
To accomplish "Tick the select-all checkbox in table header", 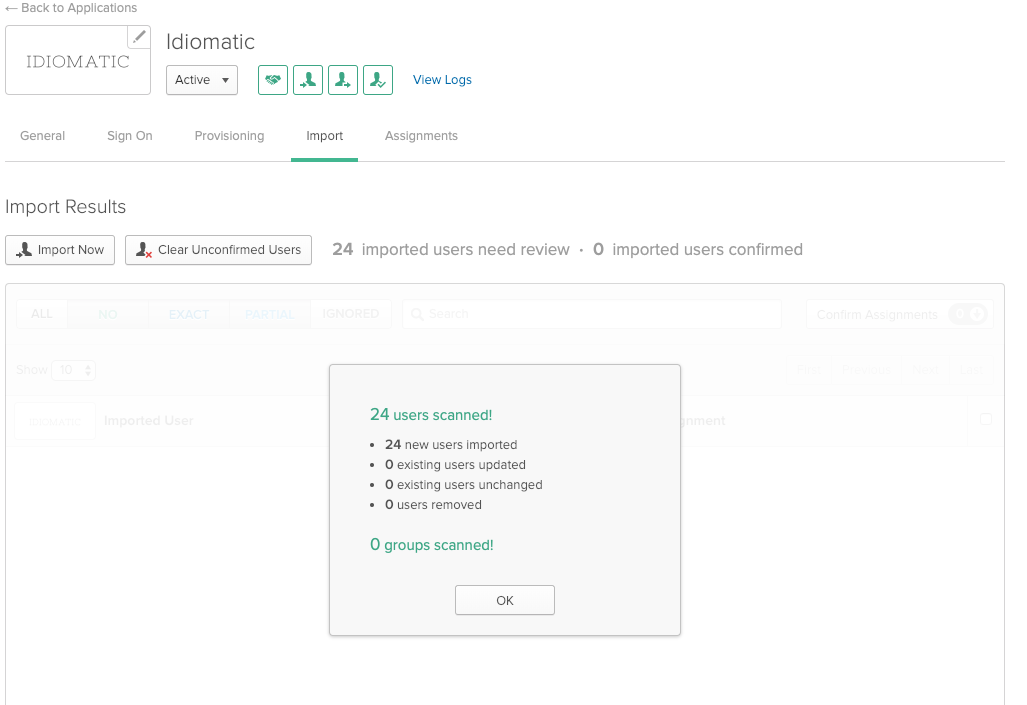I will coord(986,420).
